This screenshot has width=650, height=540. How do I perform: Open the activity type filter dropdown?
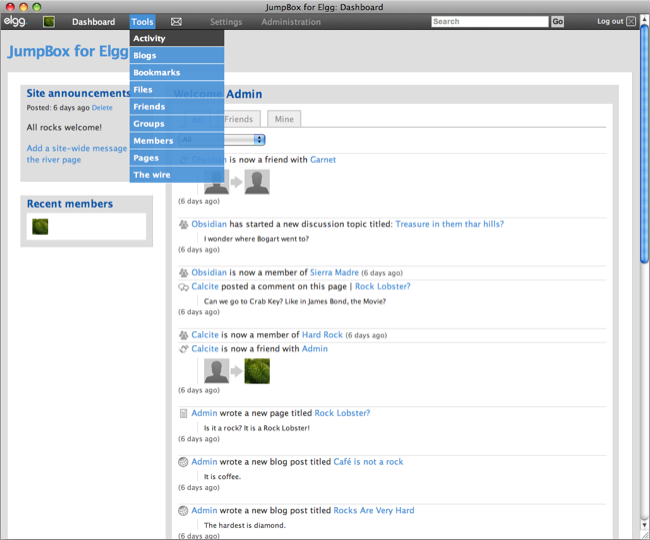pyautogui.click(x=222, y=140)
